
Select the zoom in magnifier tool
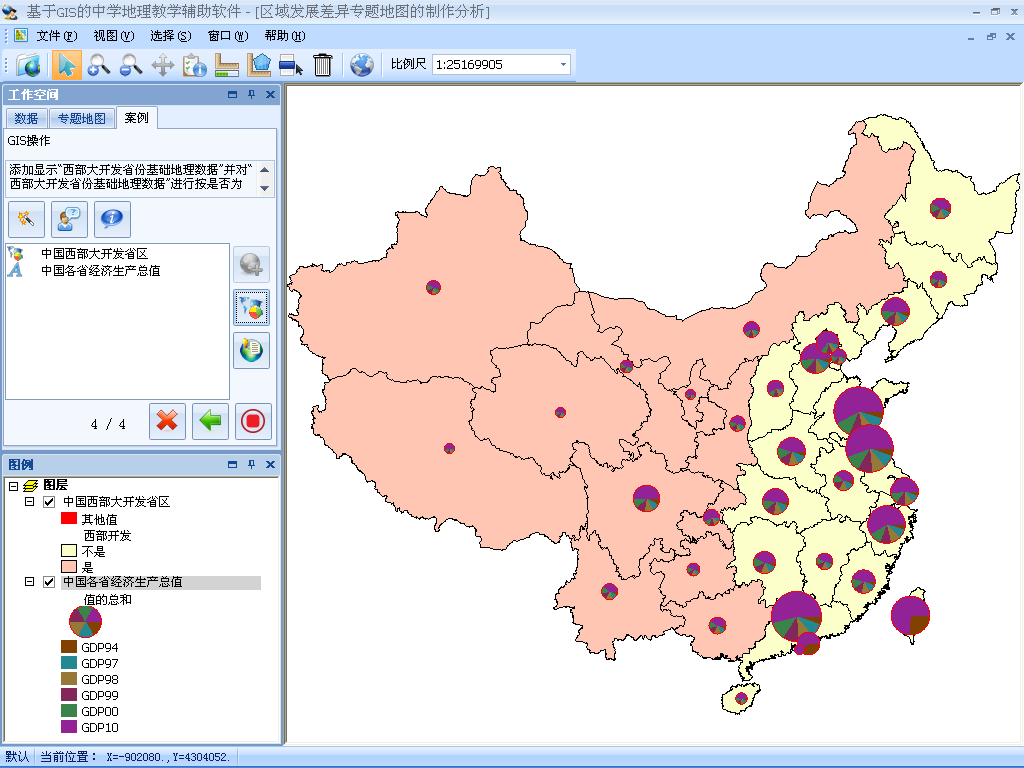pyautogui.click(x=98, y=65)
